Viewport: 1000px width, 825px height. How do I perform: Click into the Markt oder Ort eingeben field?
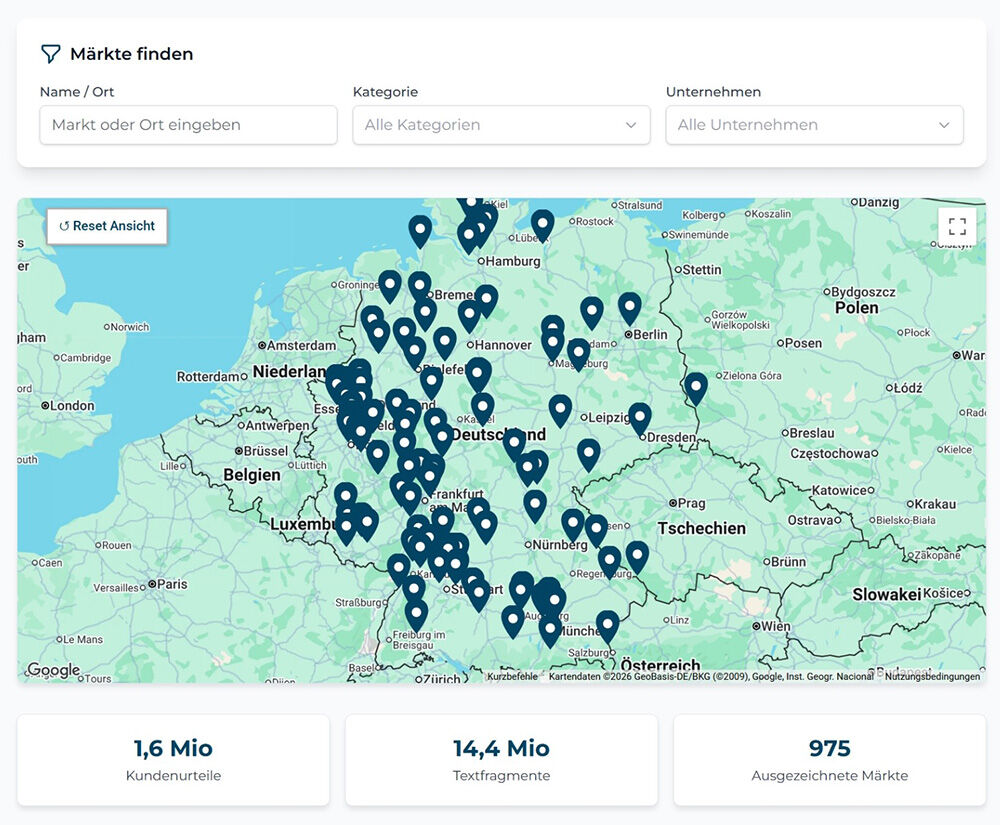tap(188, 125)
